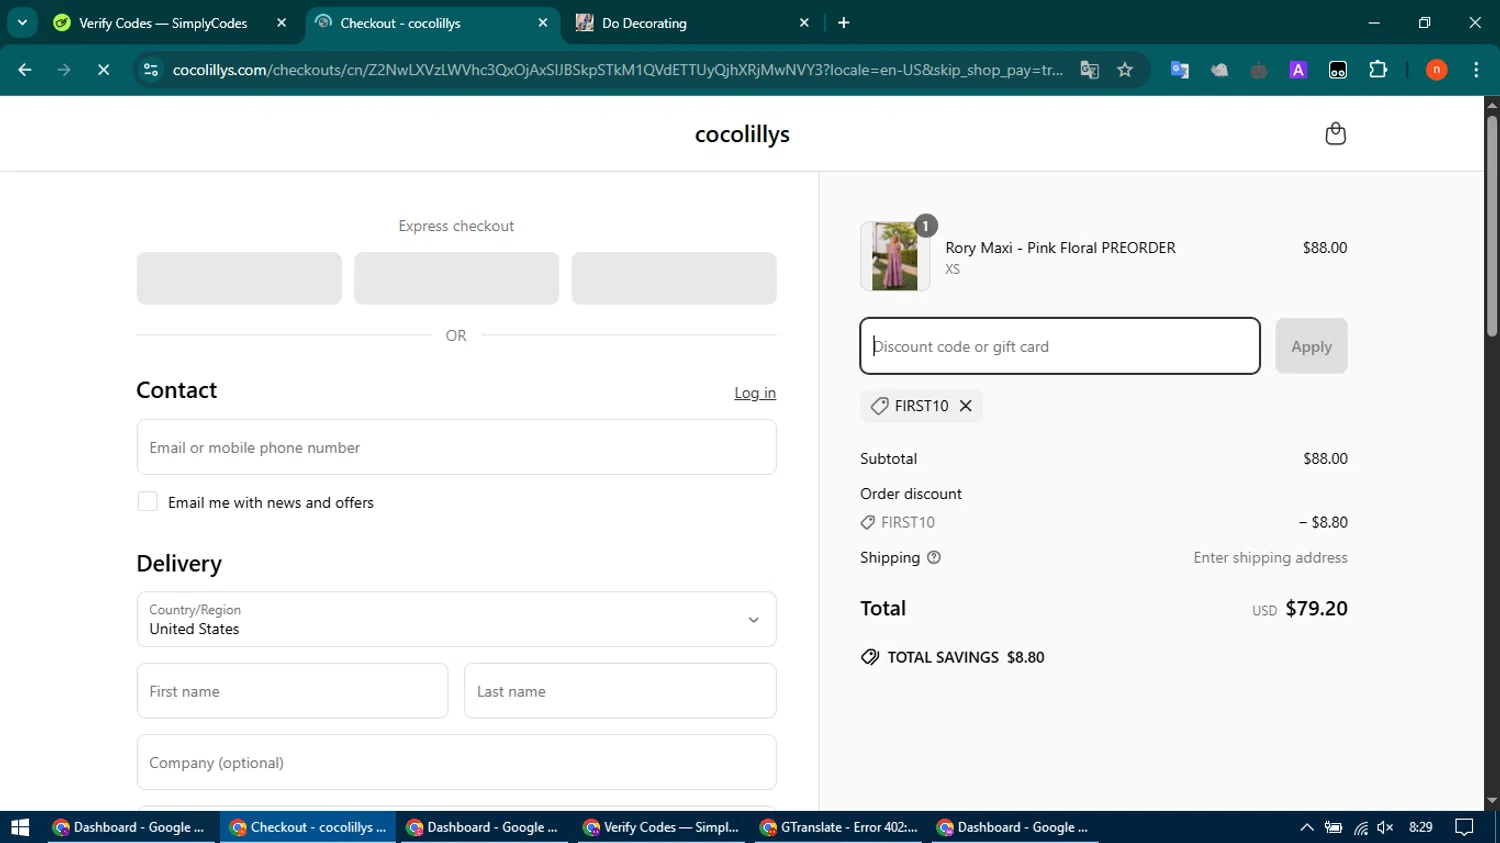Click the battery tray icon
The height and width of the screenshot is (843, 1500).
pyautogui.click(x=1333, y=827)
